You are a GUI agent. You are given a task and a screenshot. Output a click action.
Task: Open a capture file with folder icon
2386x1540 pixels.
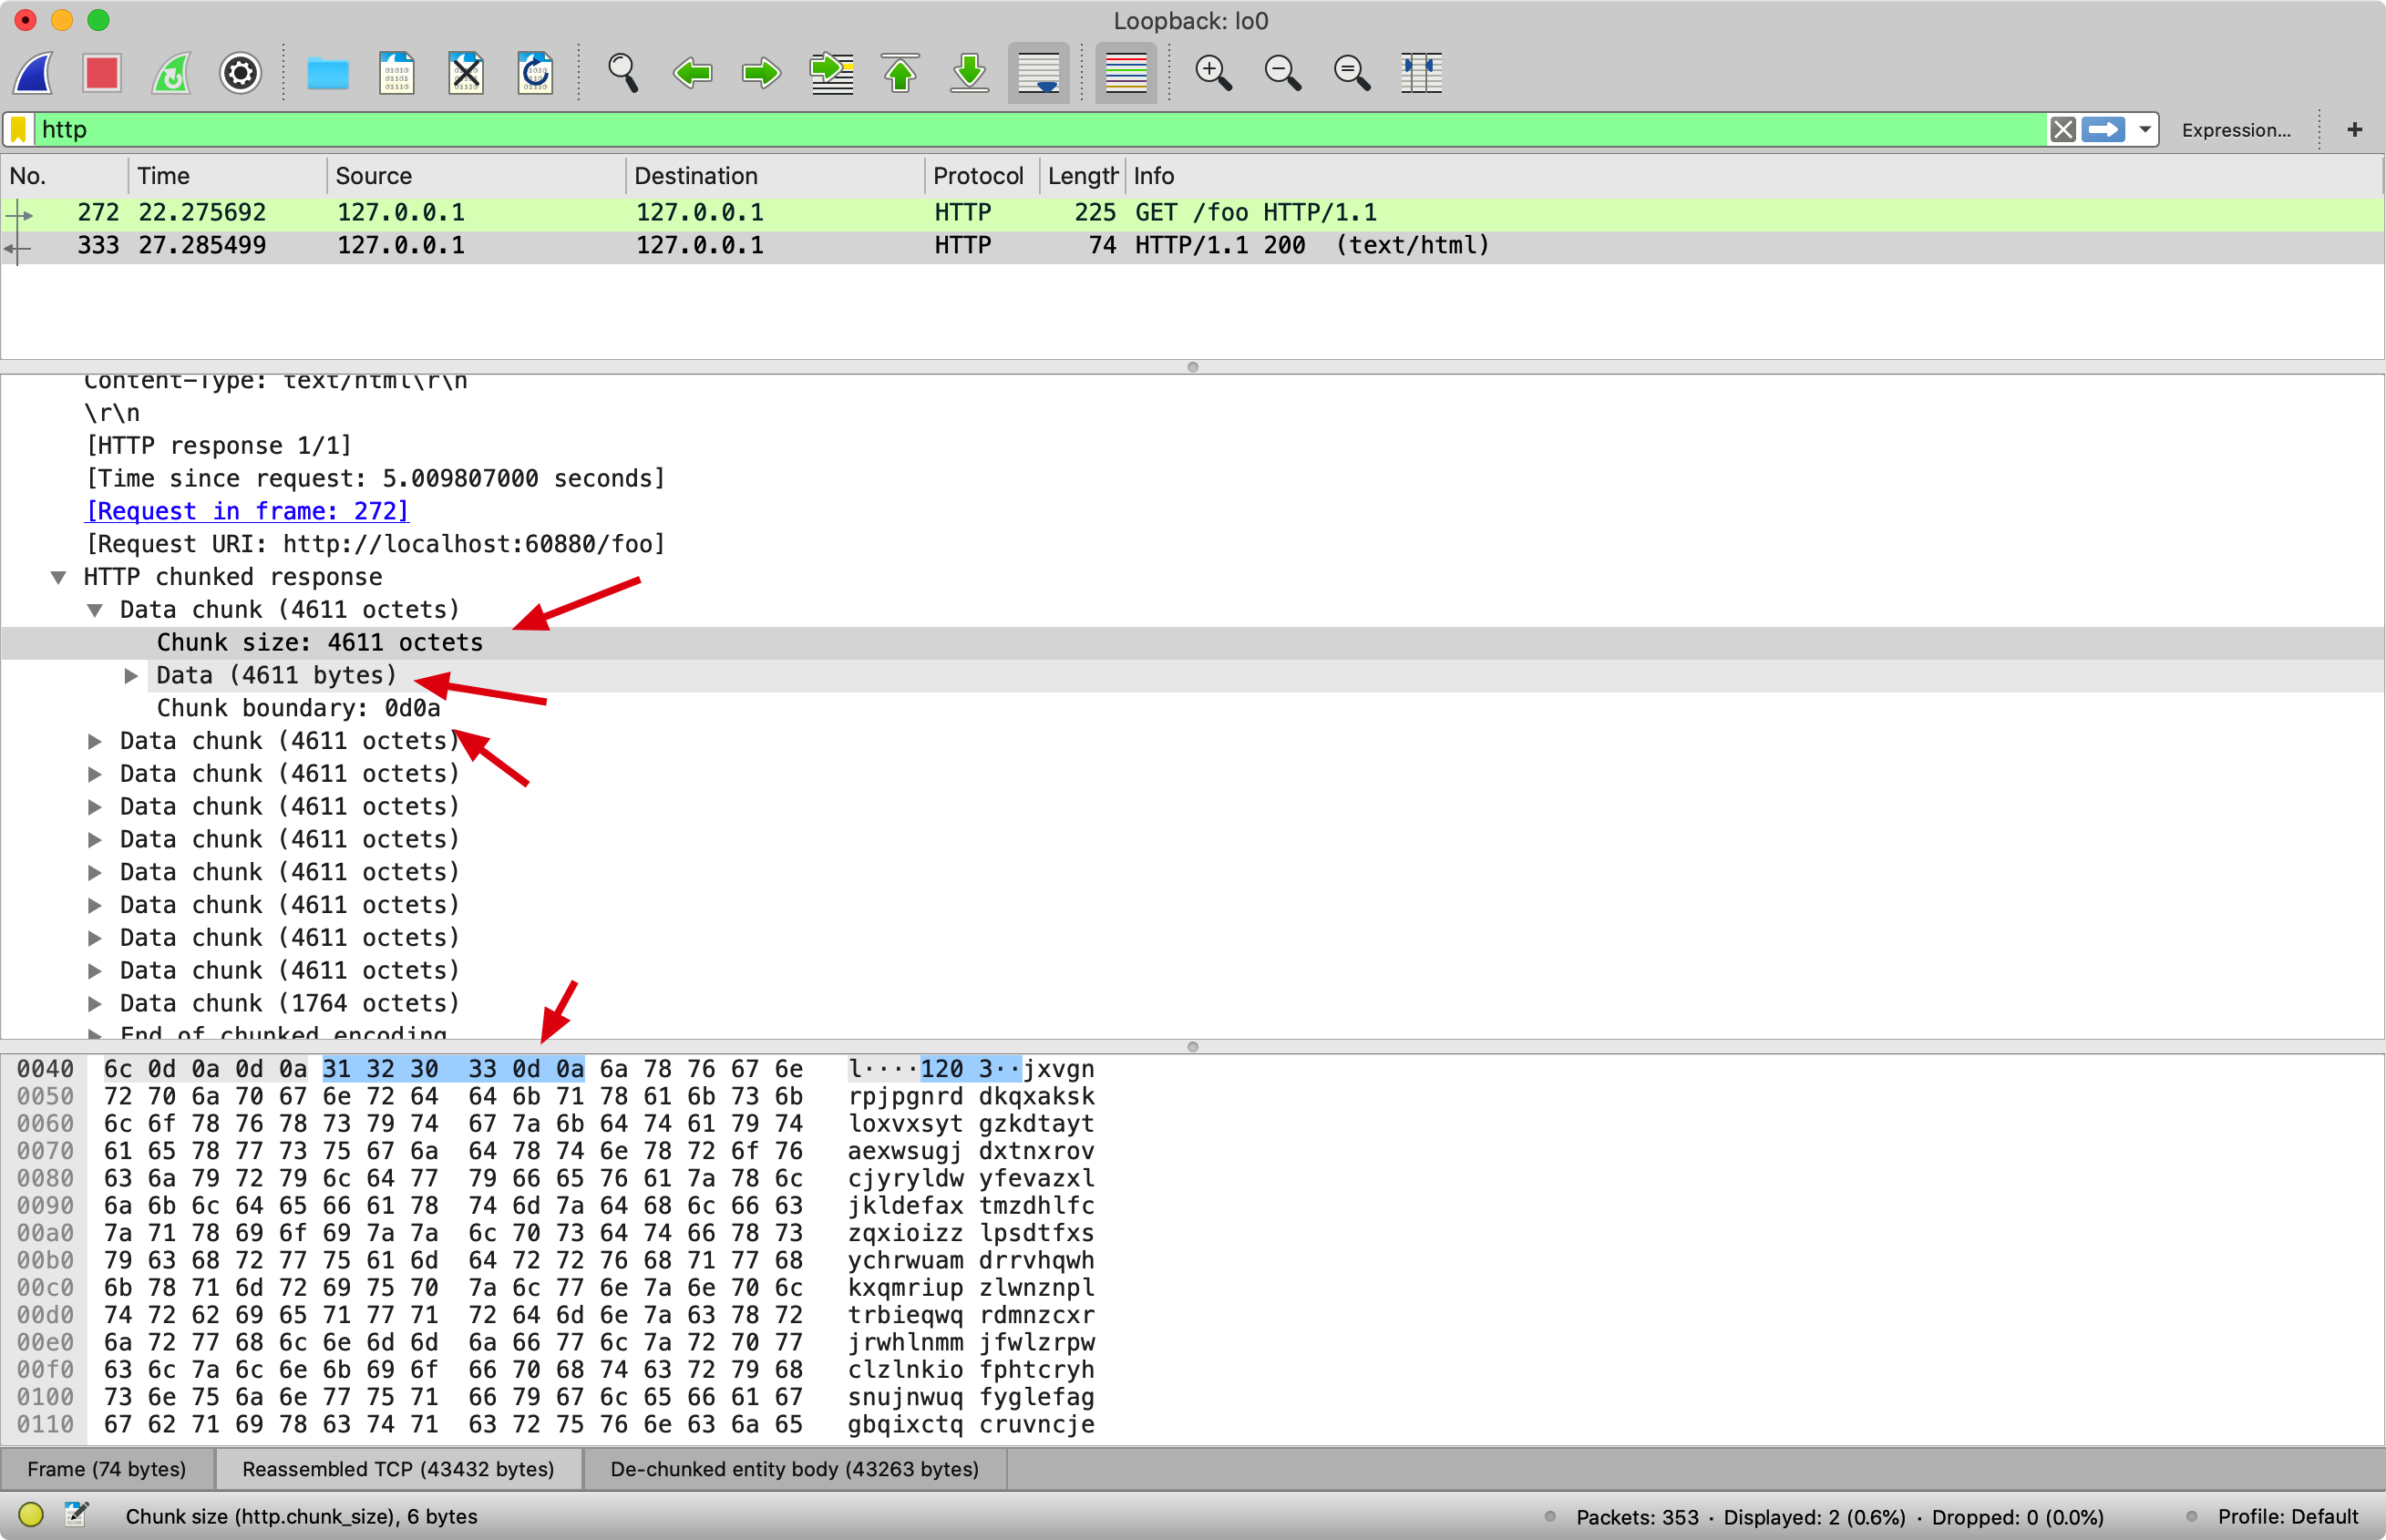[327, 73]
